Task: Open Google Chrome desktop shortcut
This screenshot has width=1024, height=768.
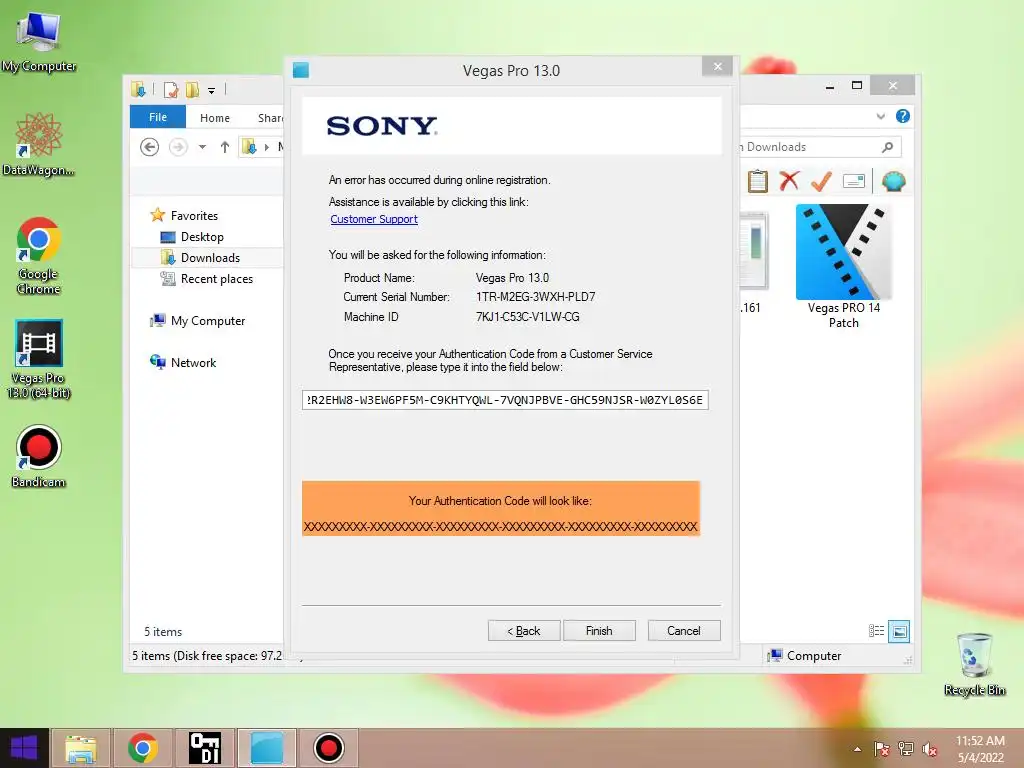Action: (x=39, y=255)
